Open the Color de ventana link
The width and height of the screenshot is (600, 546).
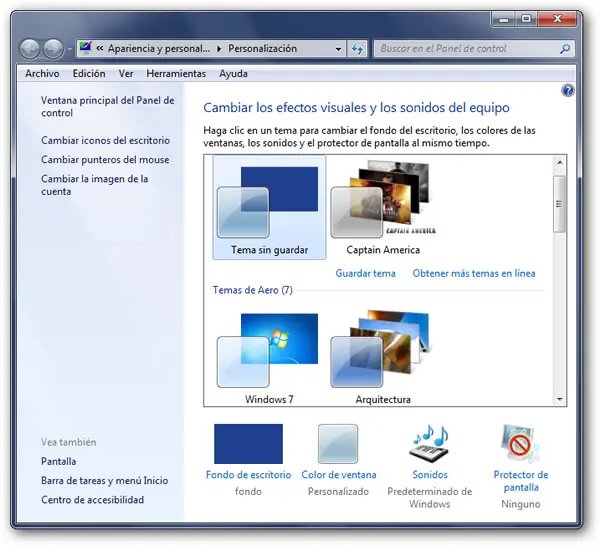pos(339,475)
